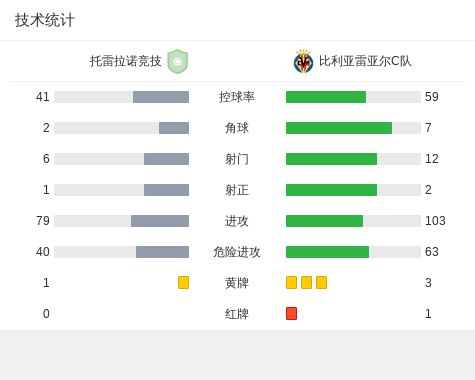Click the second yellow card on right side
Screen dimensions: 475x380
click(306, 282)
